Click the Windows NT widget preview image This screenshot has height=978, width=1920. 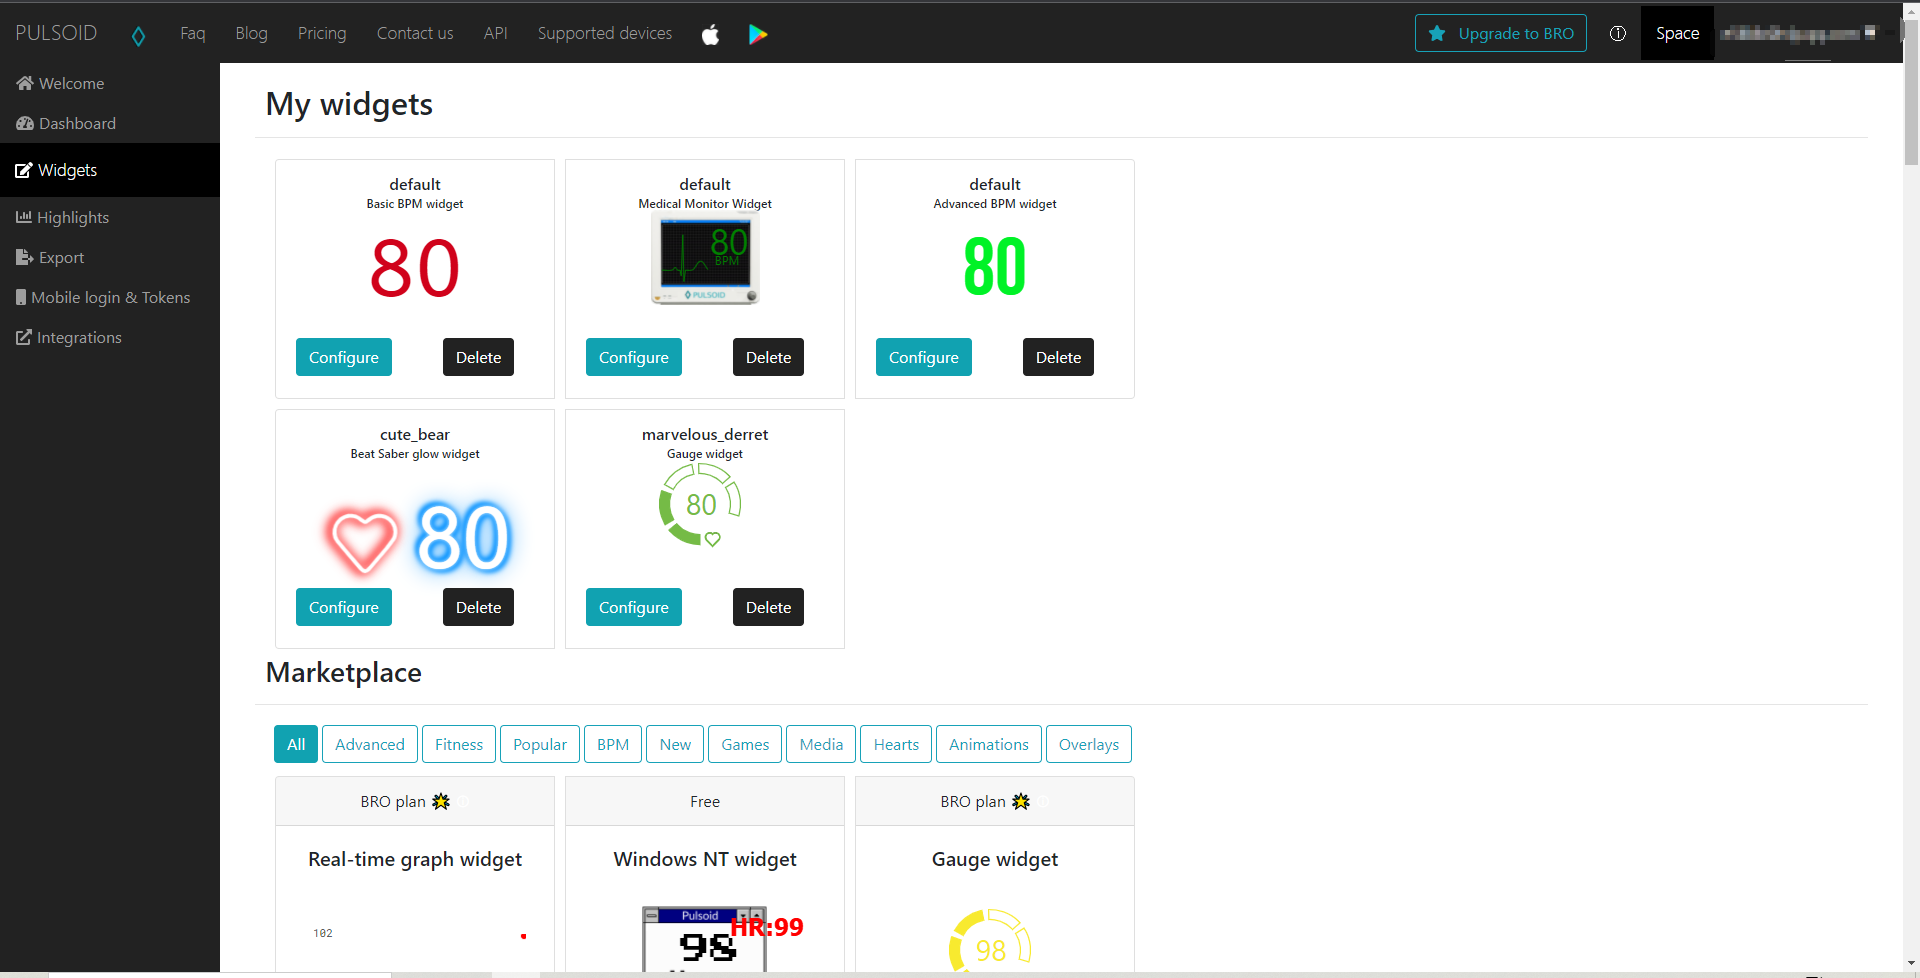click(x=705, y=939)
